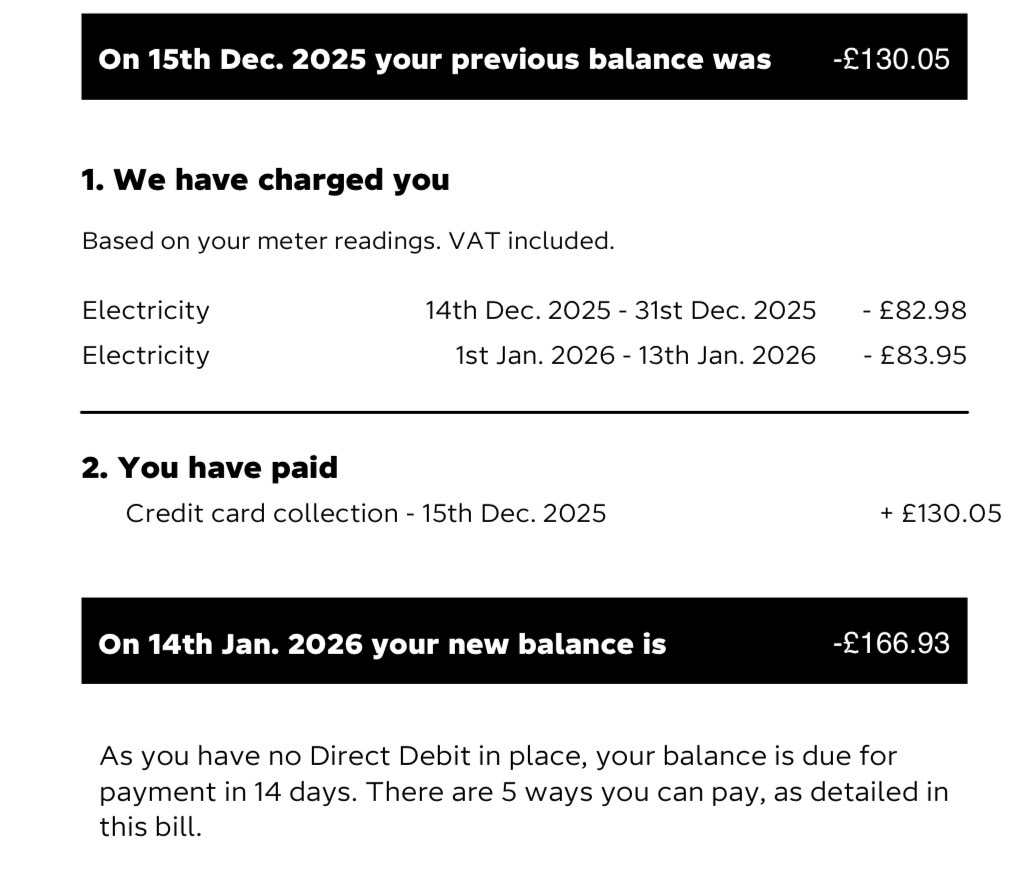The height and width of the screenshot is (892, 1023).
Task: Click the £83.95 electricity charge amount
Action: pos(915,355)
